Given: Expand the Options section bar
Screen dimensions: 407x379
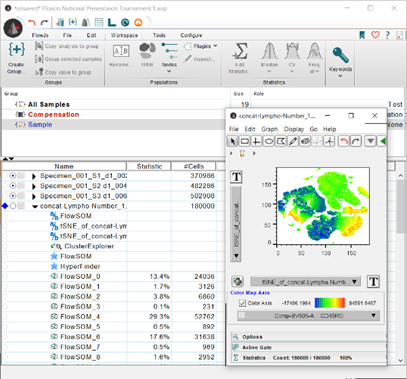Looking at the screenshot, I should pos(308,337).
